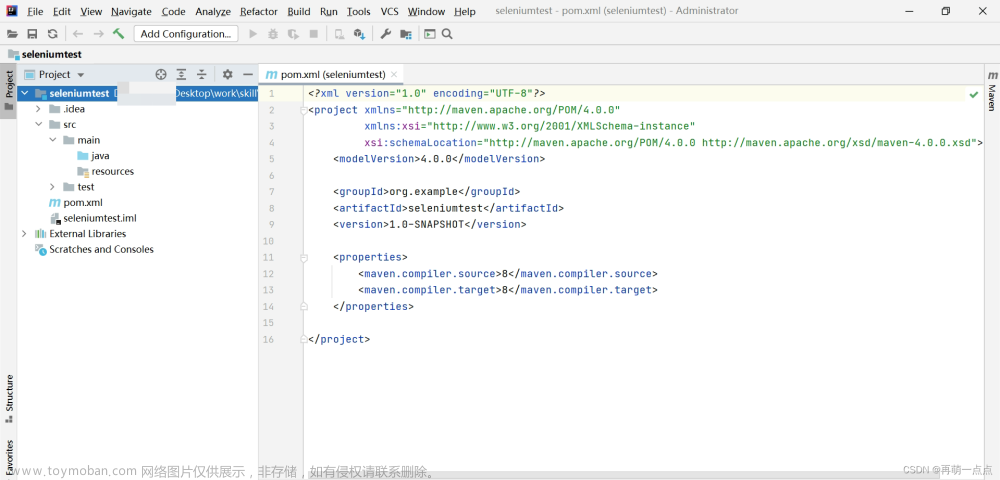Expand the External Libraries node
The width and height of the screenshot is (1000, 480).
[x=24, y=234]
